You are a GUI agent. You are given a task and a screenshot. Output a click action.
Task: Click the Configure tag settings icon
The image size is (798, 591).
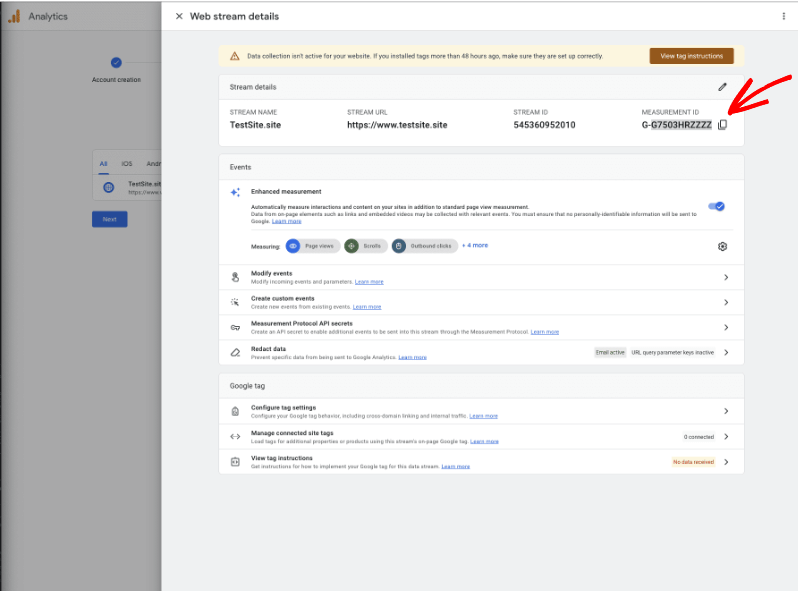pos(235,411)
